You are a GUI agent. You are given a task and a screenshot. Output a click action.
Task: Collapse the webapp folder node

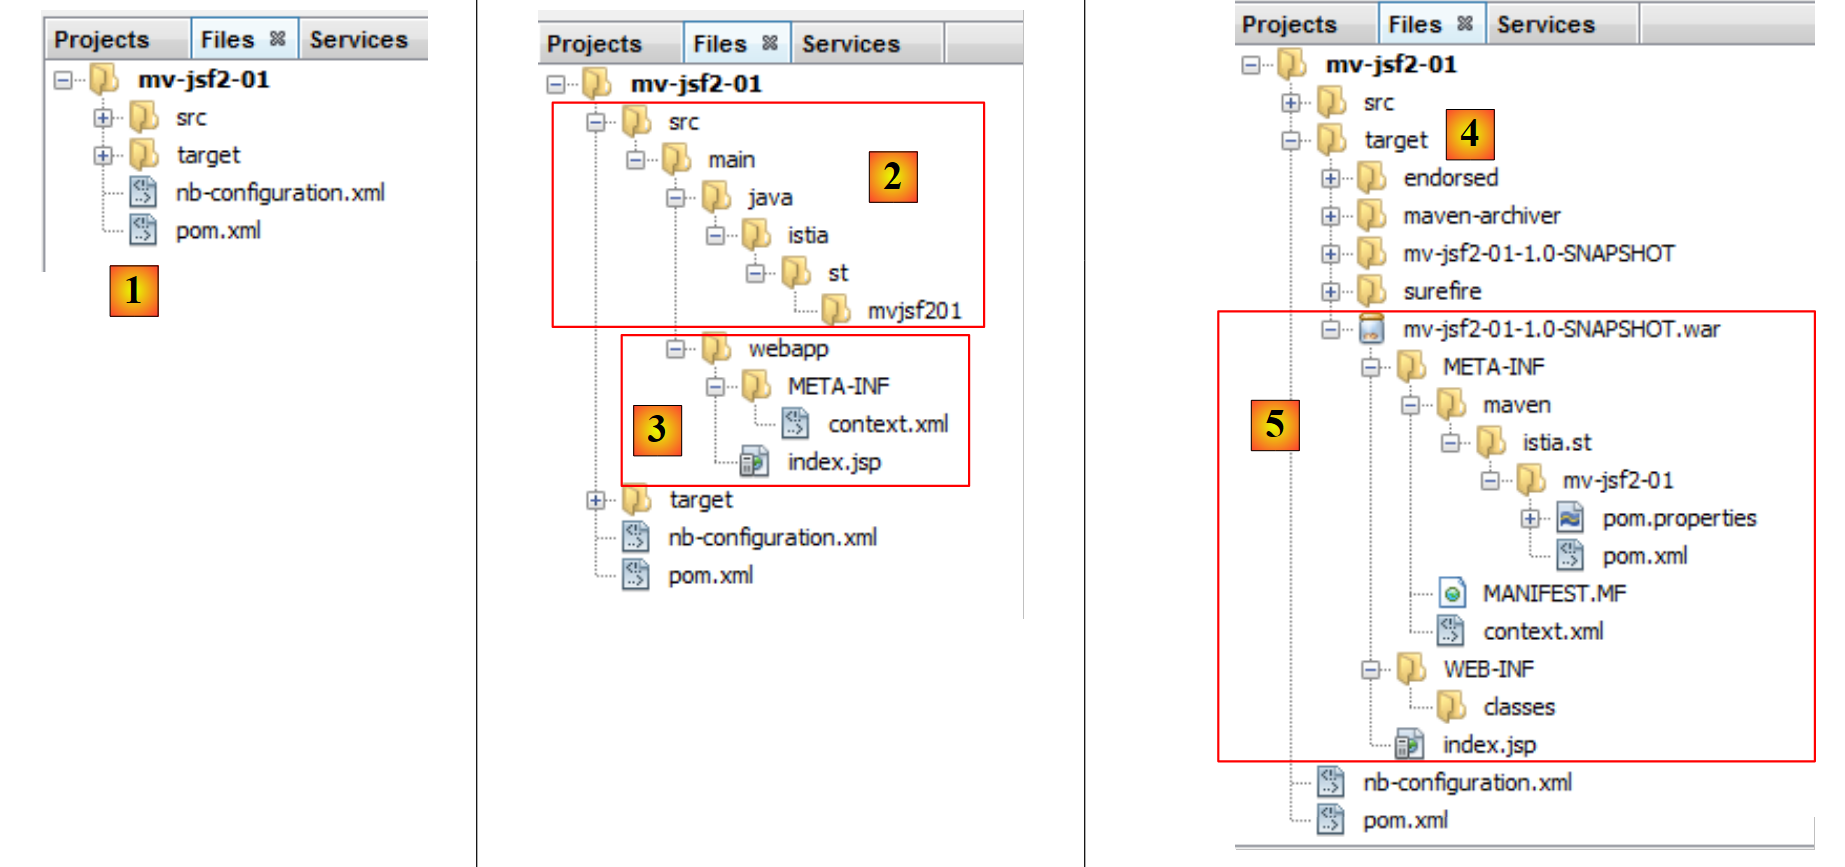(x=676, y=349)
